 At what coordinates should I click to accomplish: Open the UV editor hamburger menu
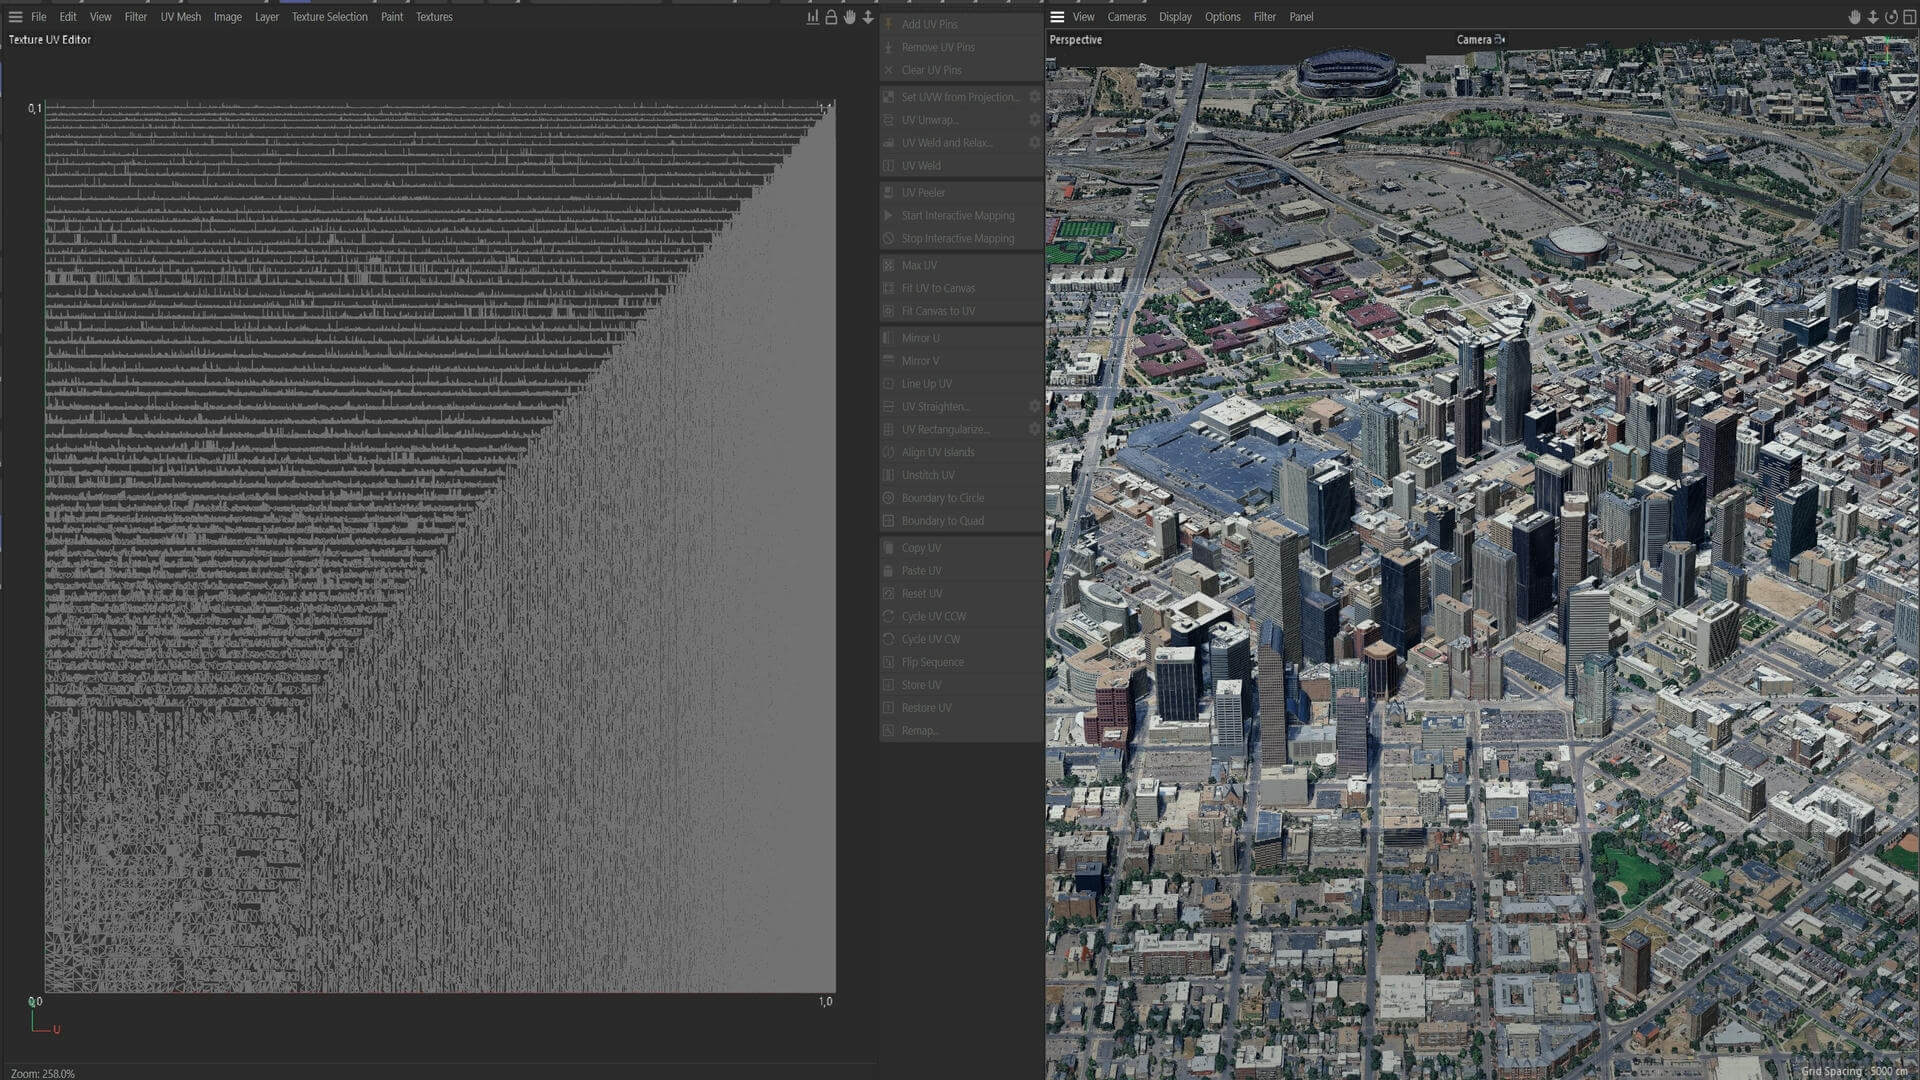coord(15,17)
